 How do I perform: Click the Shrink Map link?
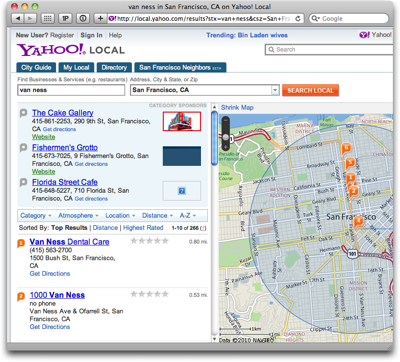[237, 107]
